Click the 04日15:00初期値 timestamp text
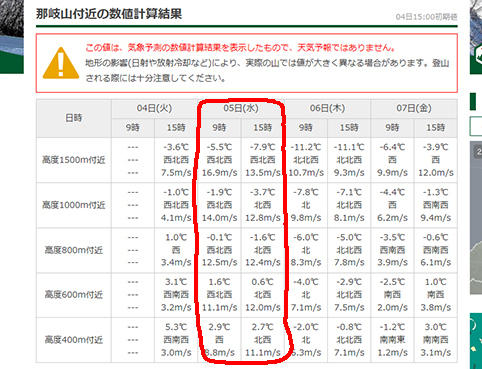Viewport: 482px width, 369px height. pyautogui.click(x=426, y=17)
